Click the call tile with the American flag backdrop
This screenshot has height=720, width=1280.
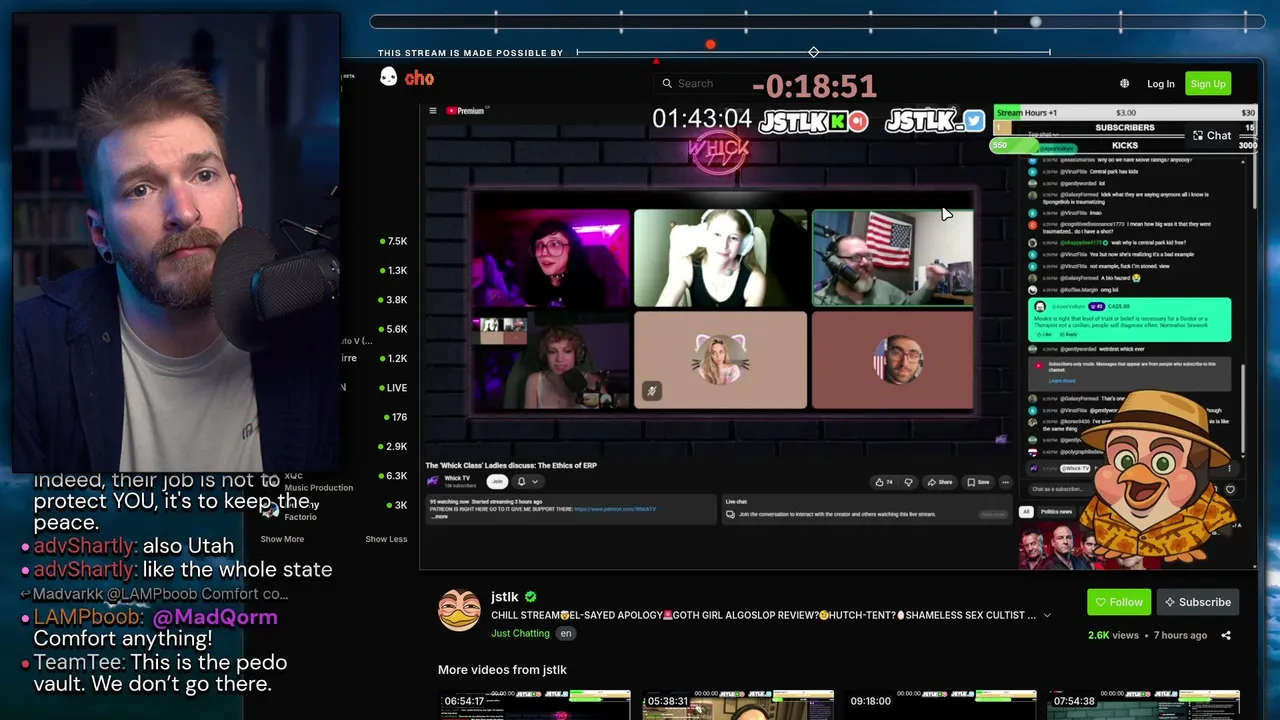point(892,257)
